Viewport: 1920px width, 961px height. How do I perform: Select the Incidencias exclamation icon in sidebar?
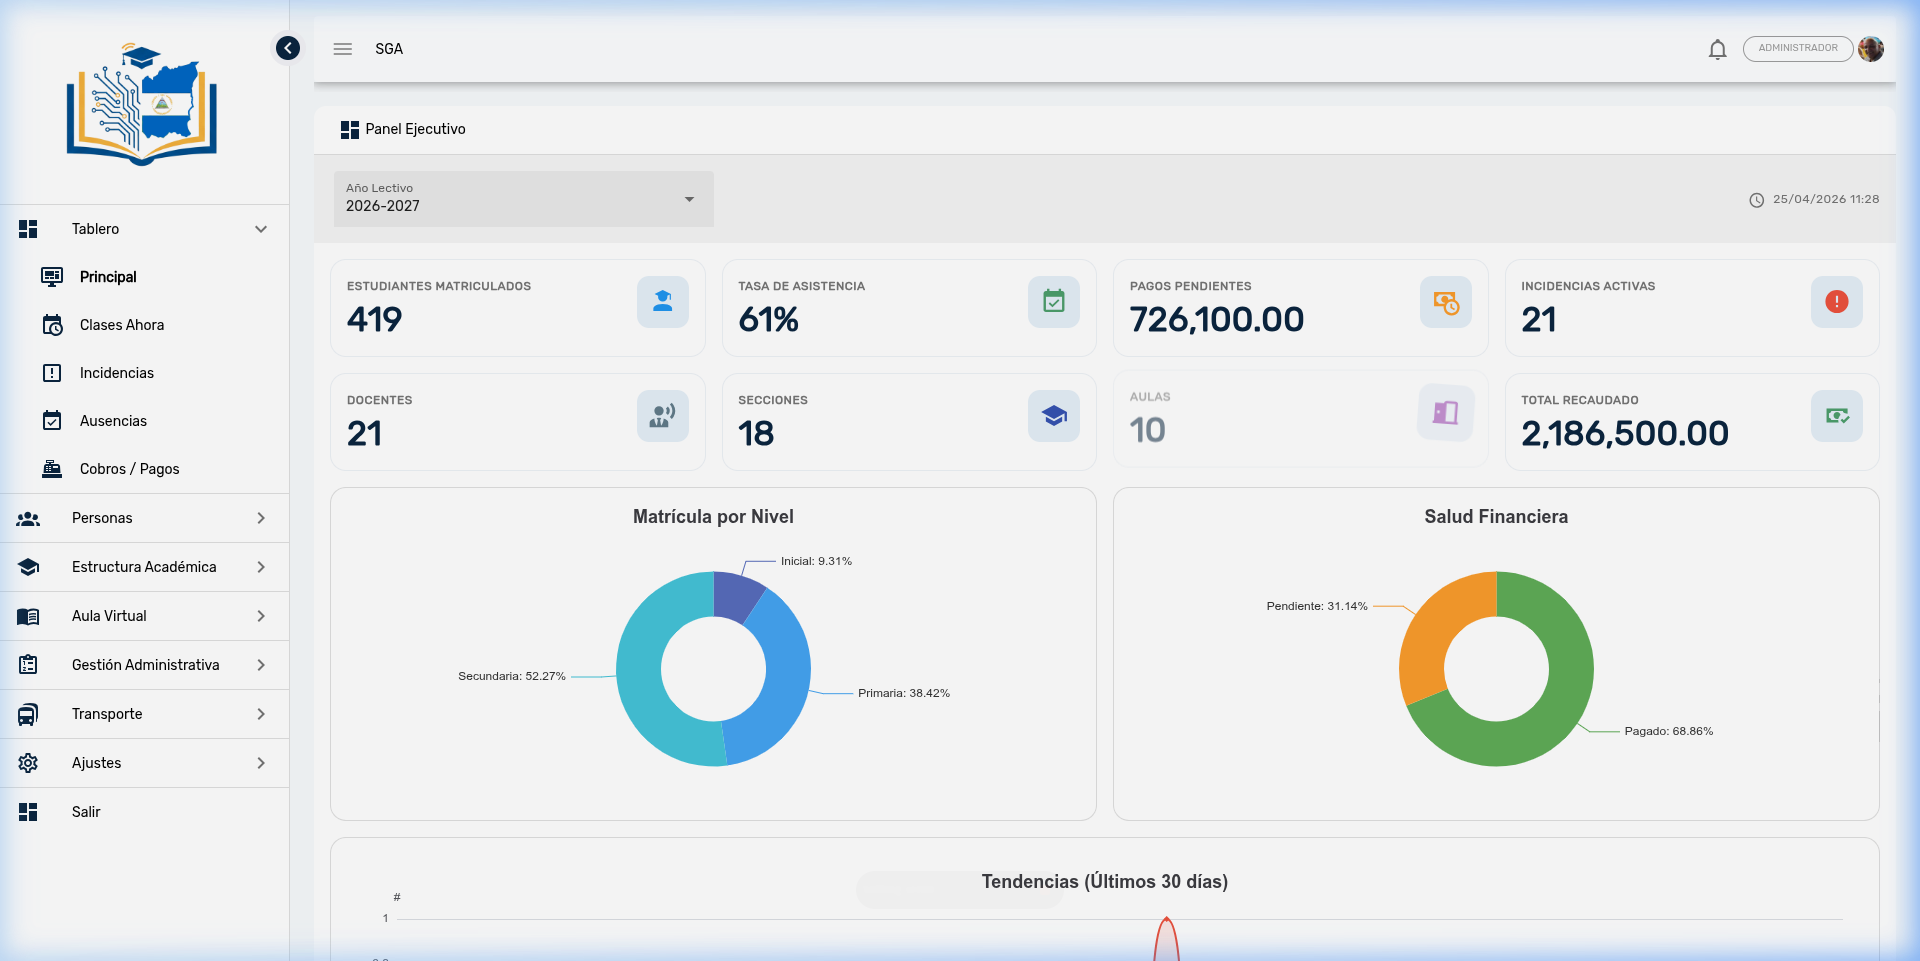click(52, 372)
